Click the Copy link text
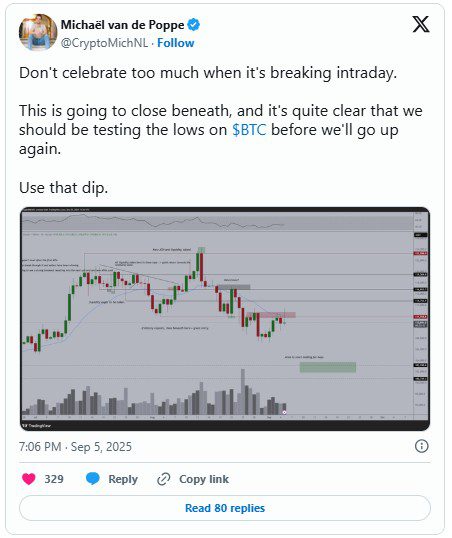 point(204,479)
